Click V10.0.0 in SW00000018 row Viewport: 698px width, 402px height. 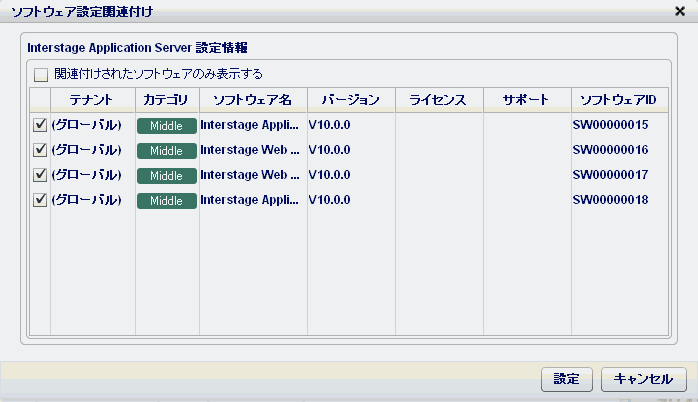click(x=329, y=199)
